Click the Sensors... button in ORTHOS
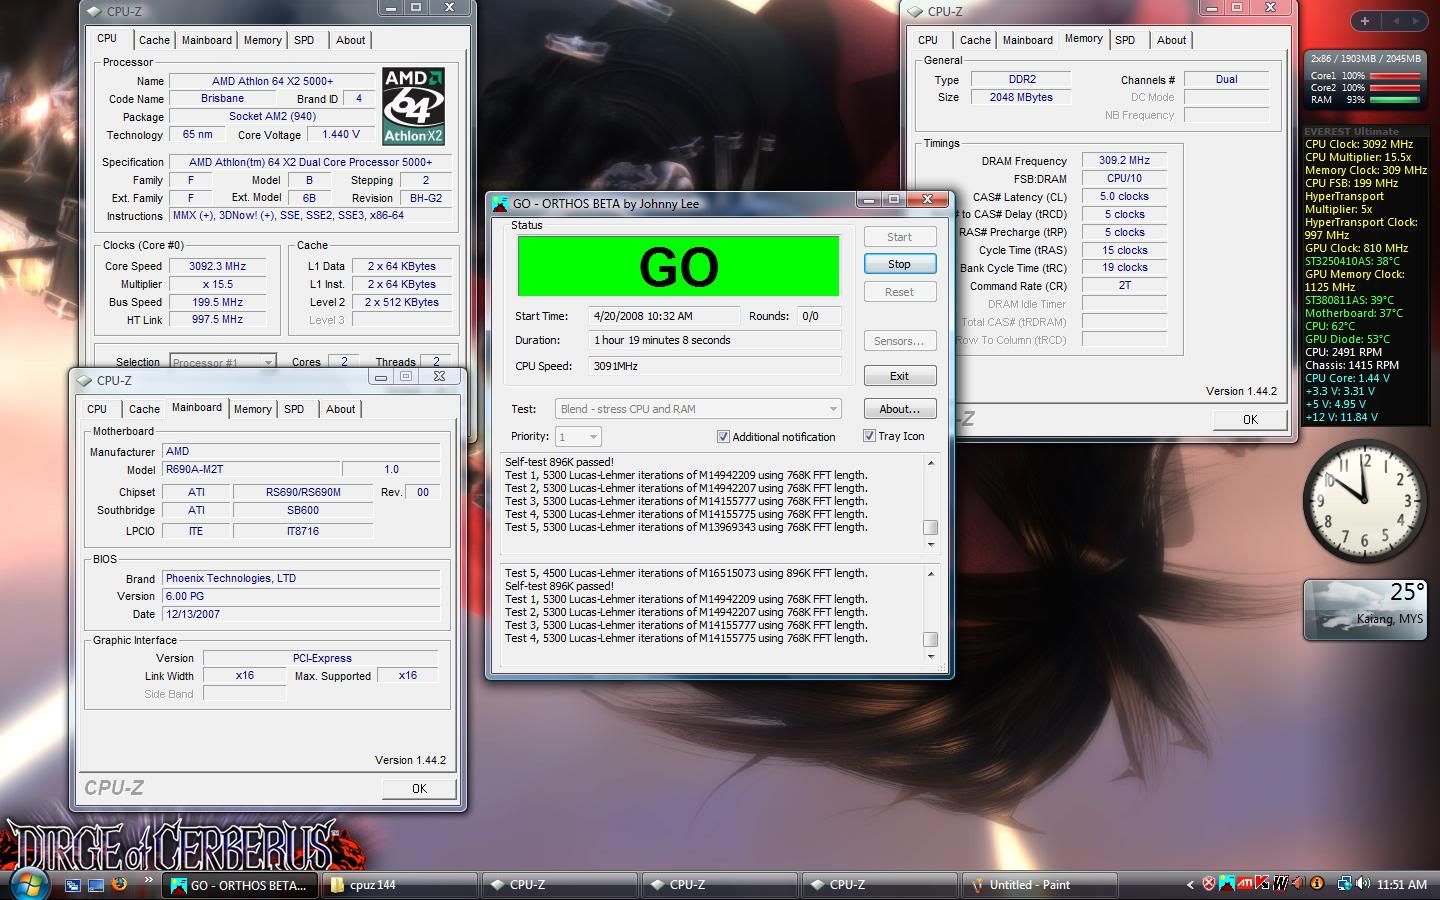 point(899,341)
